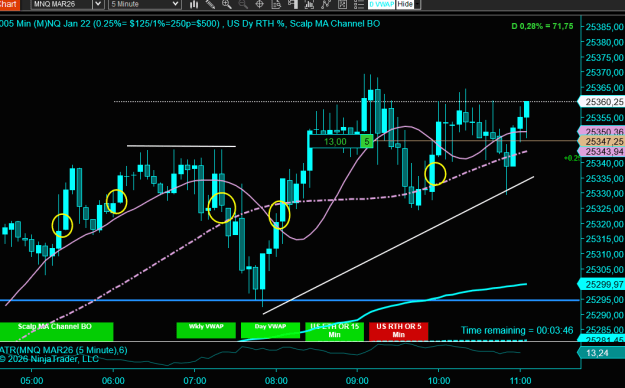Click the 25330,00 price axis label

point(605,193)
